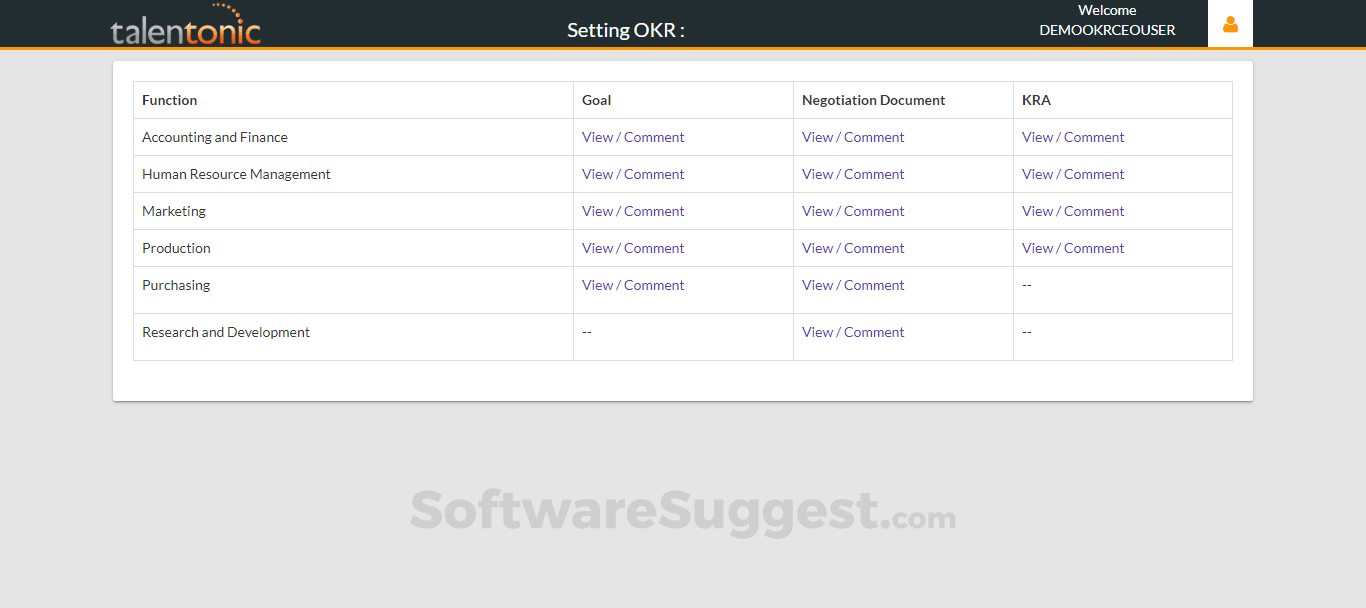Open Production Negotiation Document link
The height and width of the screenshot is (608, 1366).
(x=853, y=248)
